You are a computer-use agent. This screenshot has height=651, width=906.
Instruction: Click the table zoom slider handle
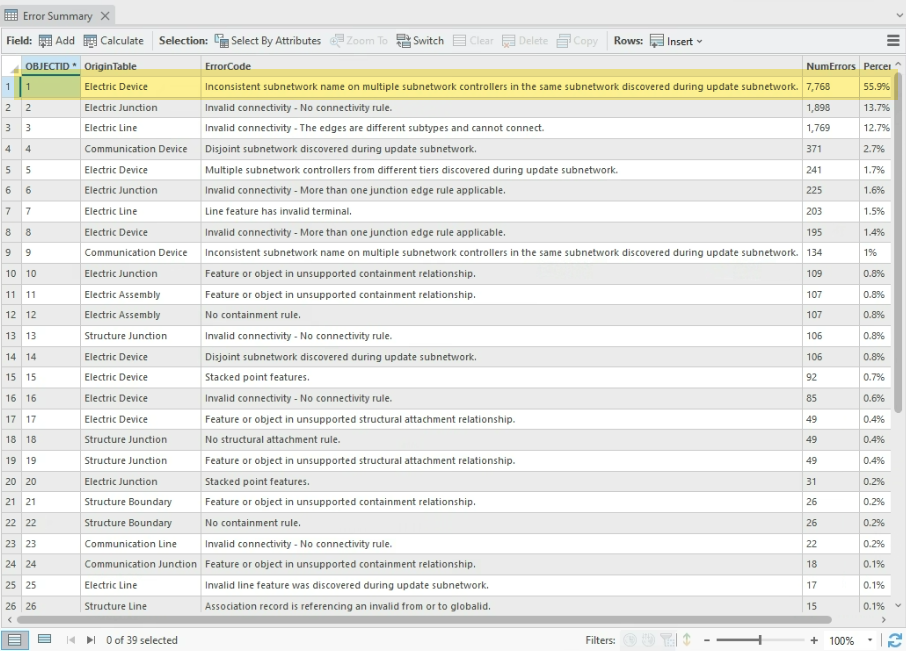coord(760,641)
